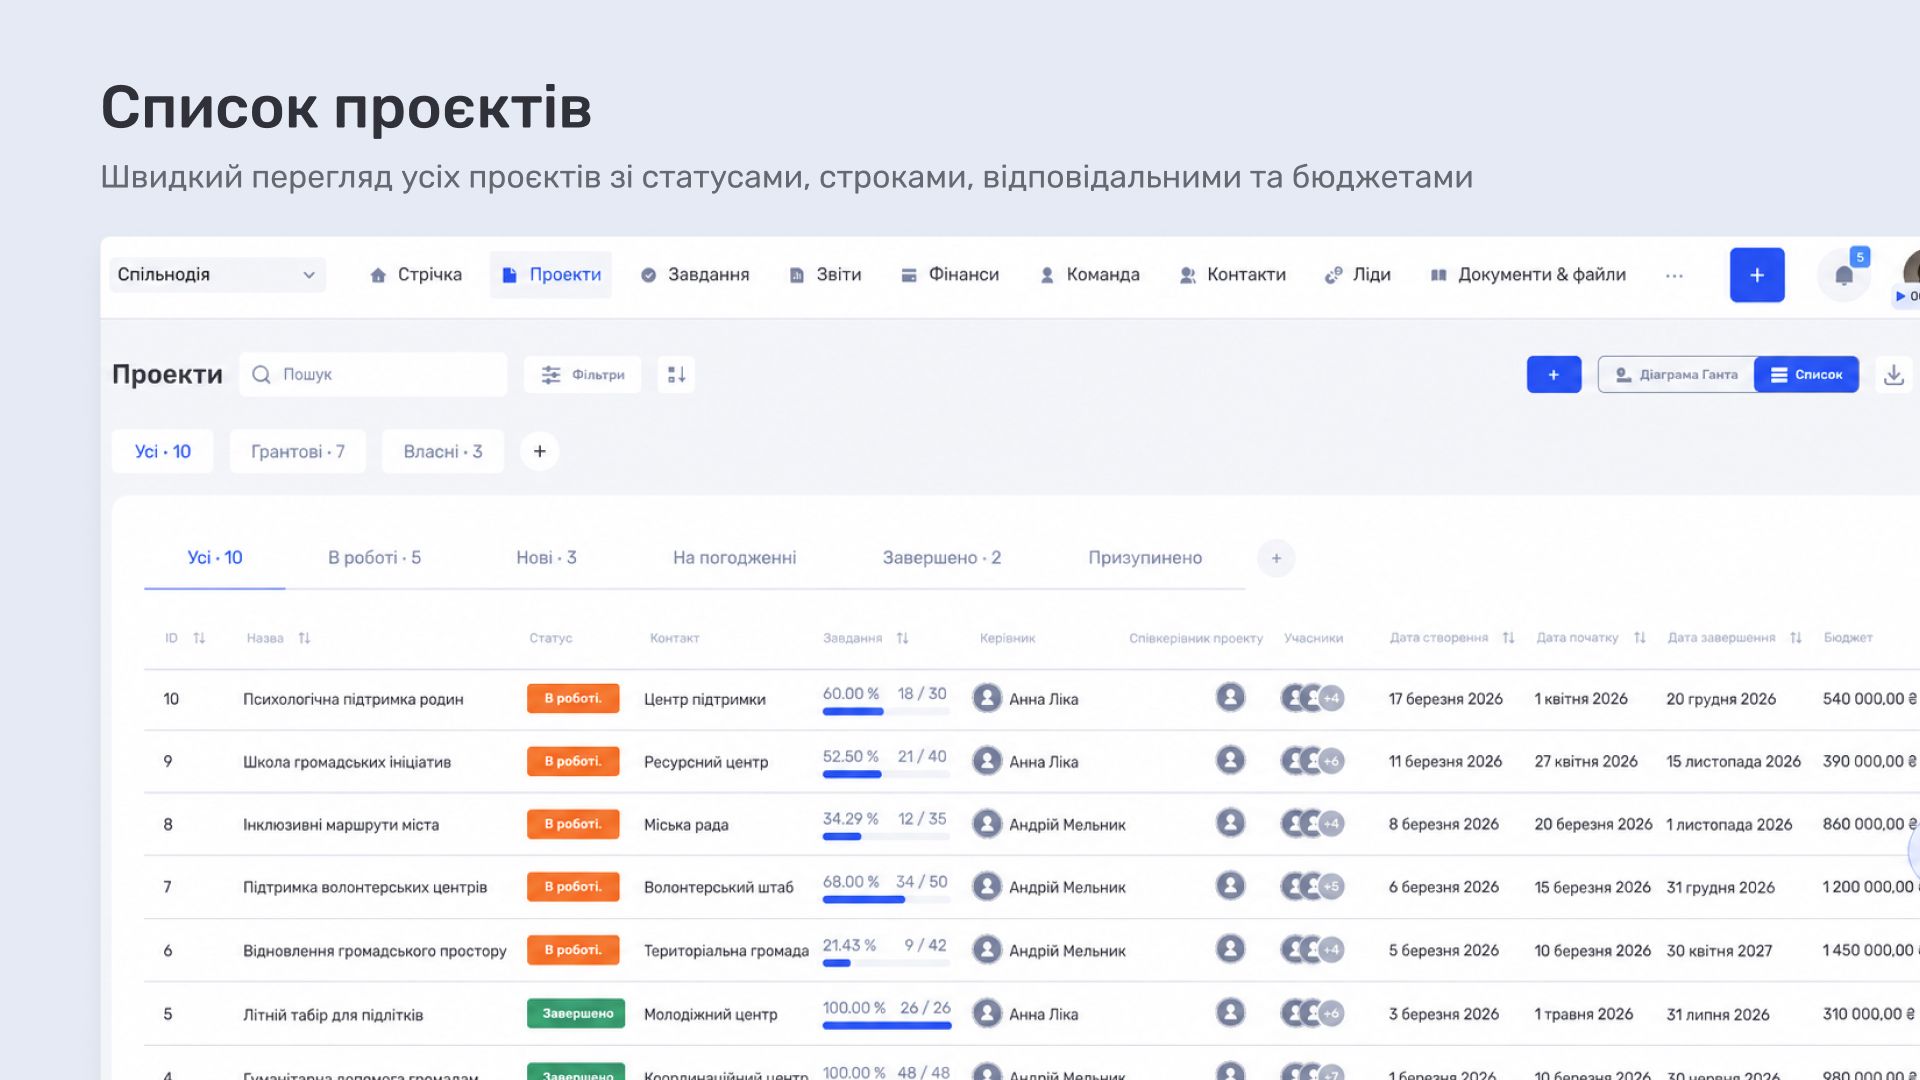Image resolution: width=1920 pixels, height=1080 pixels.
Task: Go to Стрічка in the top navigation
Action: (416, 275)
